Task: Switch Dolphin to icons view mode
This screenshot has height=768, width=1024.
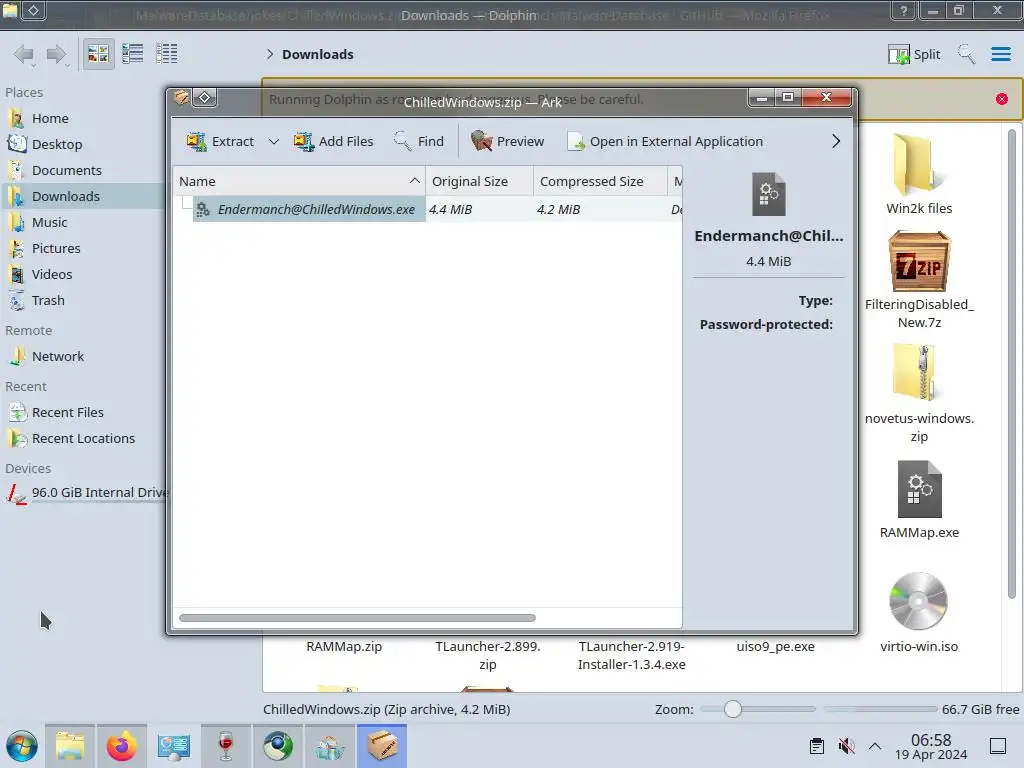Action: [98, 54]
